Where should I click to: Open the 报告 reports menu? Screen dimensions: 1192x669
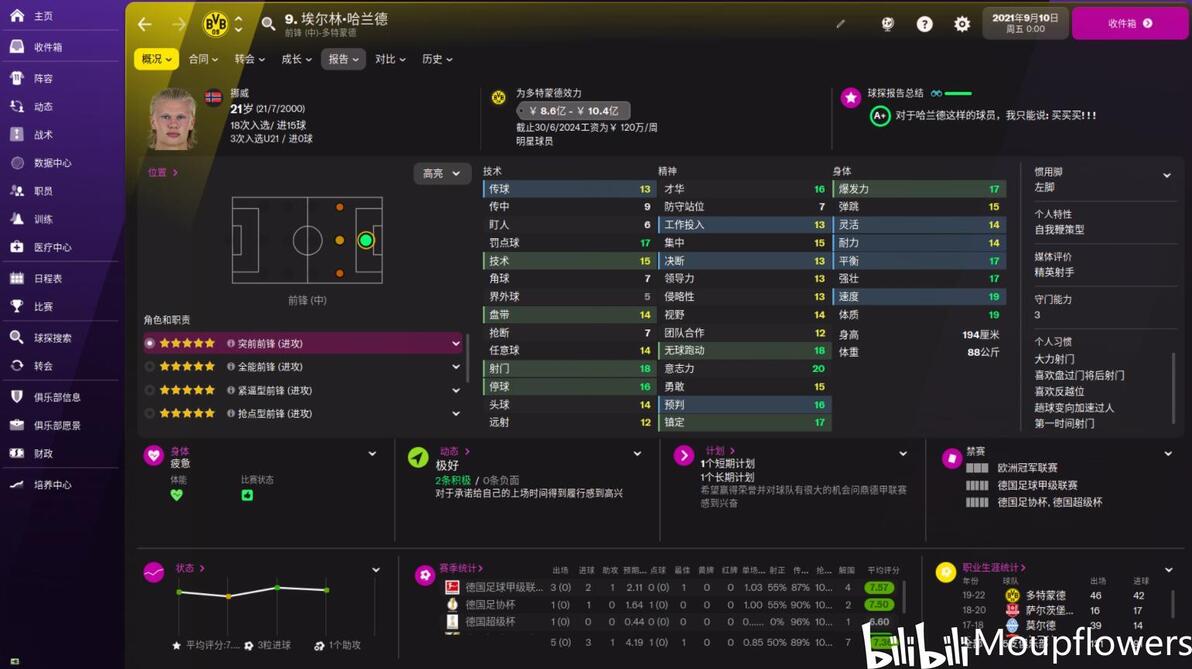pos(344,59)
